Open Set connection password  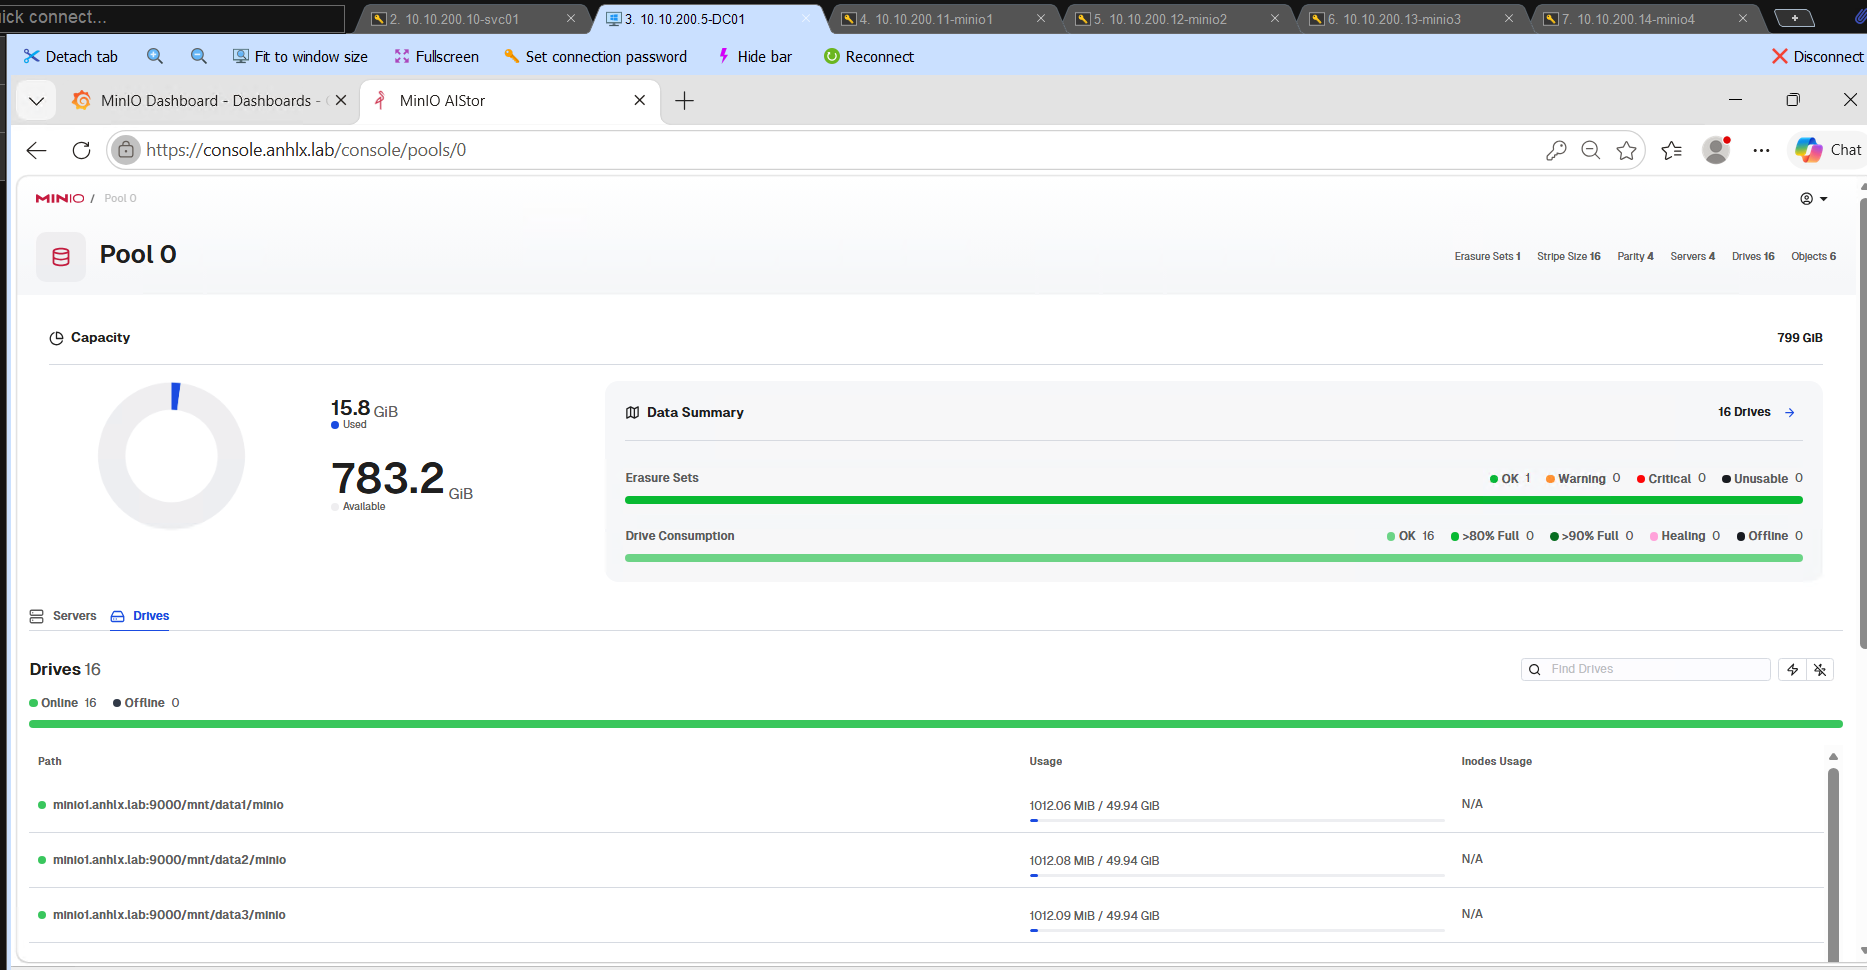point(595,56)
